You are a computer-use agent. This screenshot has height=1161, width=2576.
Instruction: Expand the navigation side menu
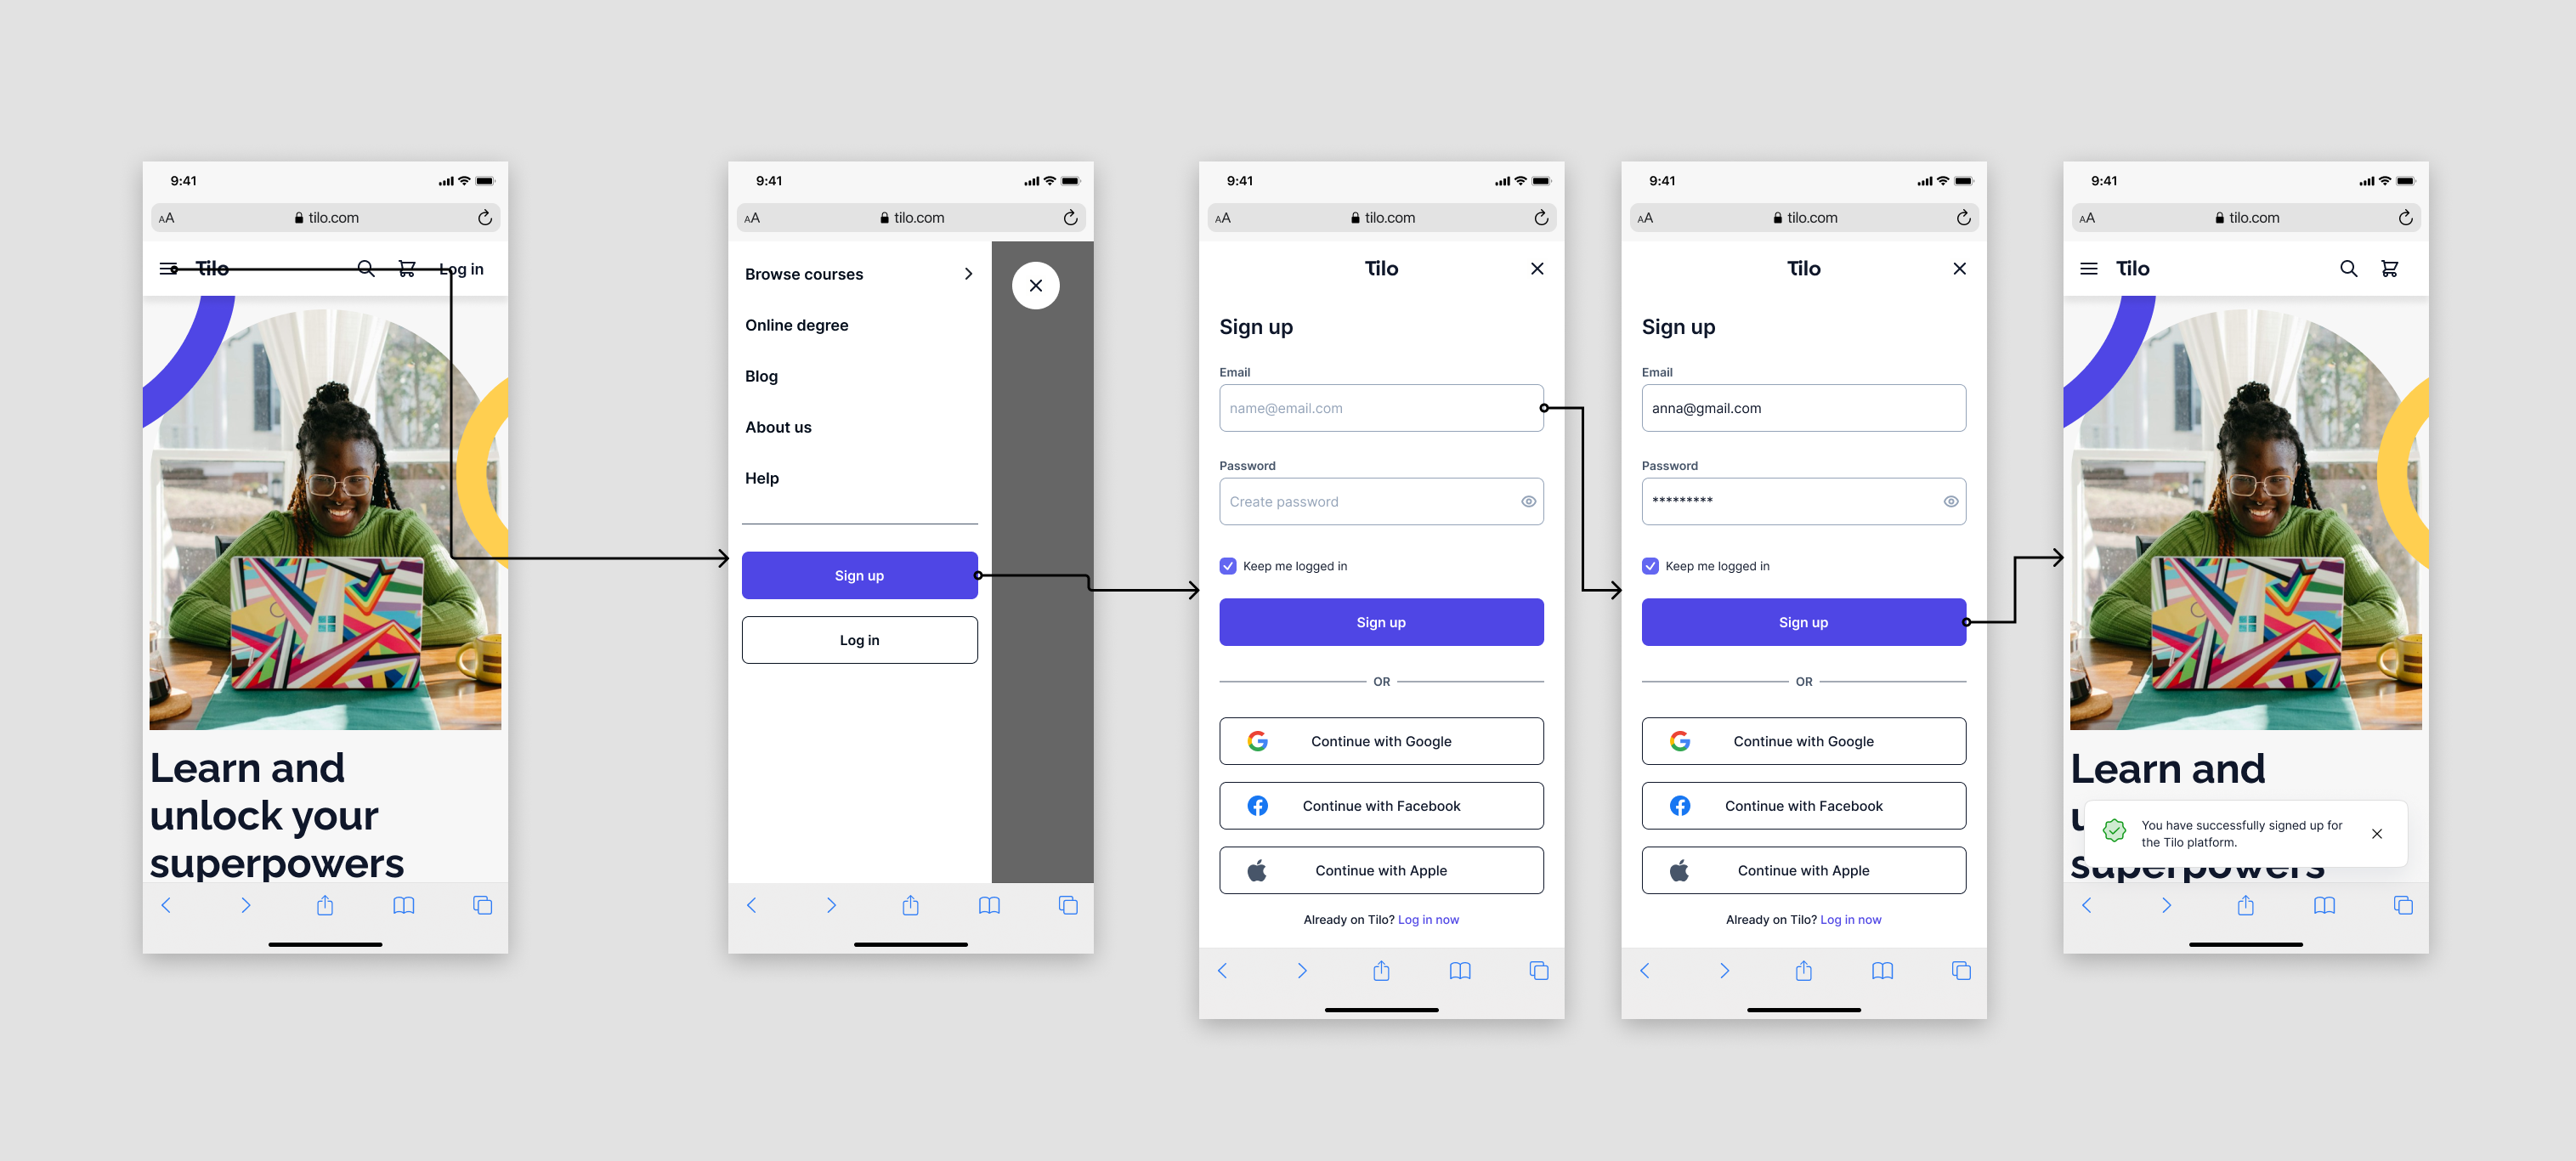(x=167, y=266)
